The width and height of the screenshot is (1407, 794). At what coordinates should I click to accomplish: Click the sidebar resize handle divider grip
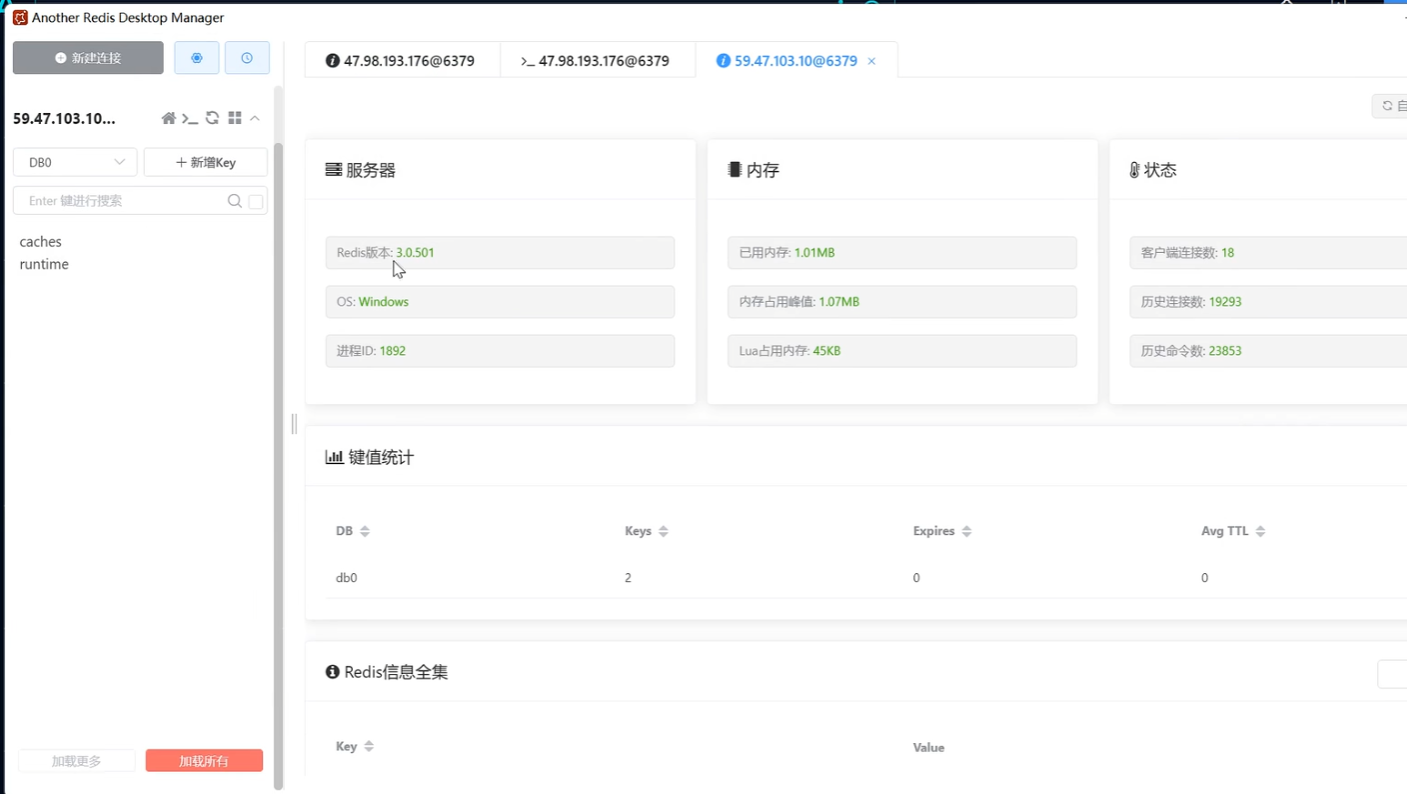[294, 424]
